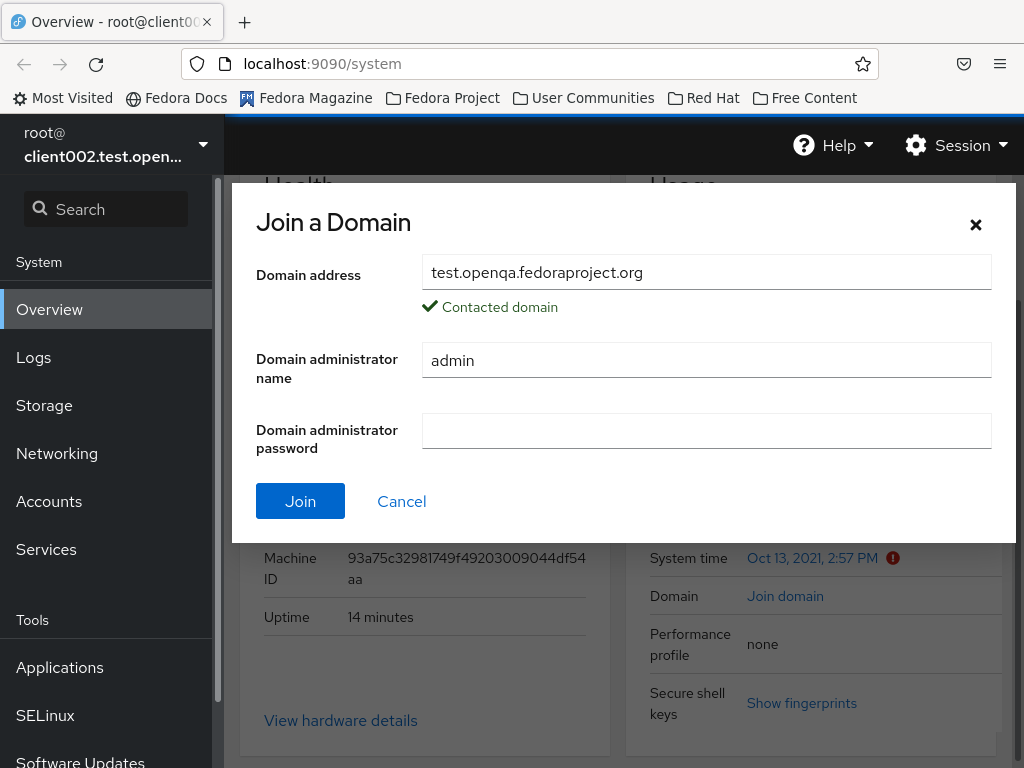Click the Help question mark icon

click(803, 145)
